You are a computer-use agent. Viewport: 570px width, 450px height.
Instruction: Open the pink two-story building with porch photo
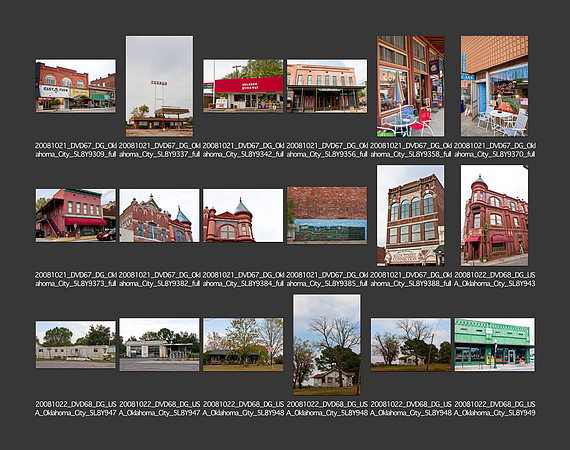click(x=327, y=86)
